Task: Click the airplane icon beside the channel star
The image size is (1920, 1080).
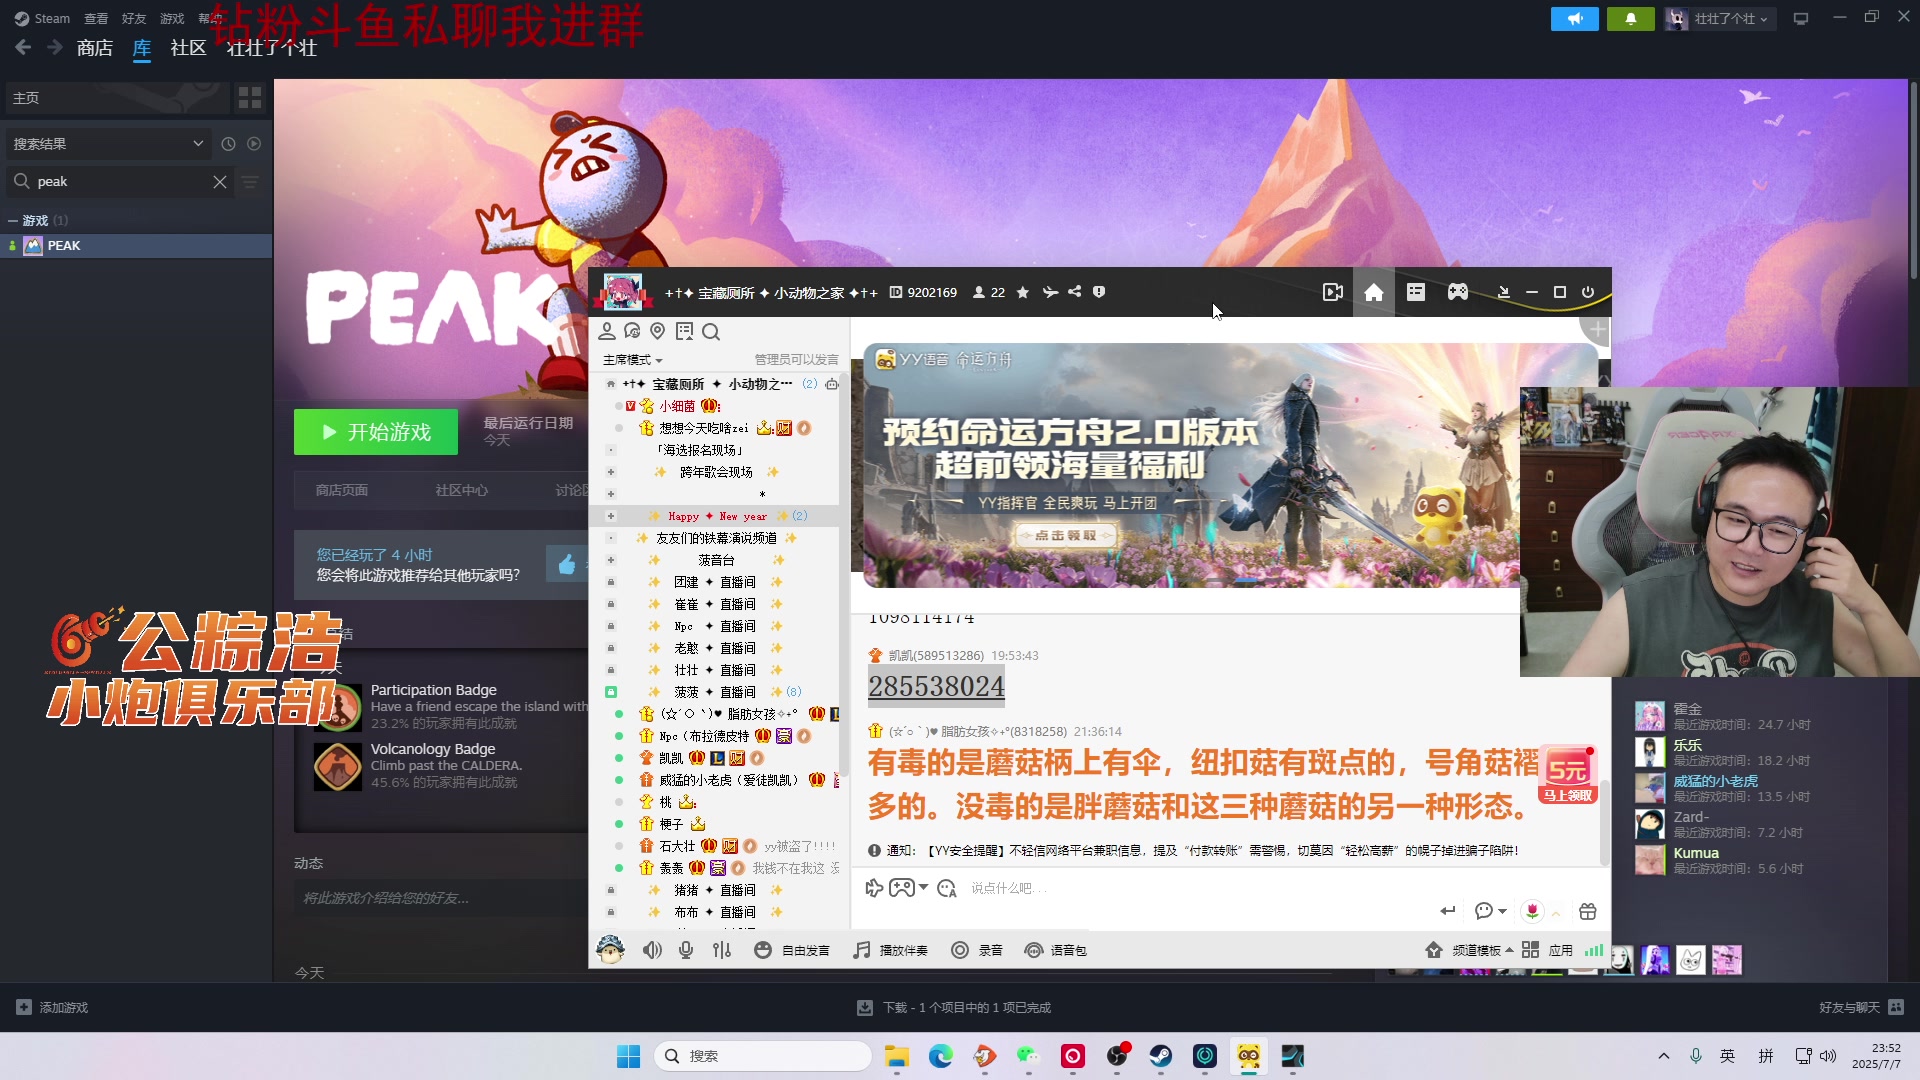Action: click(1050, 292)
